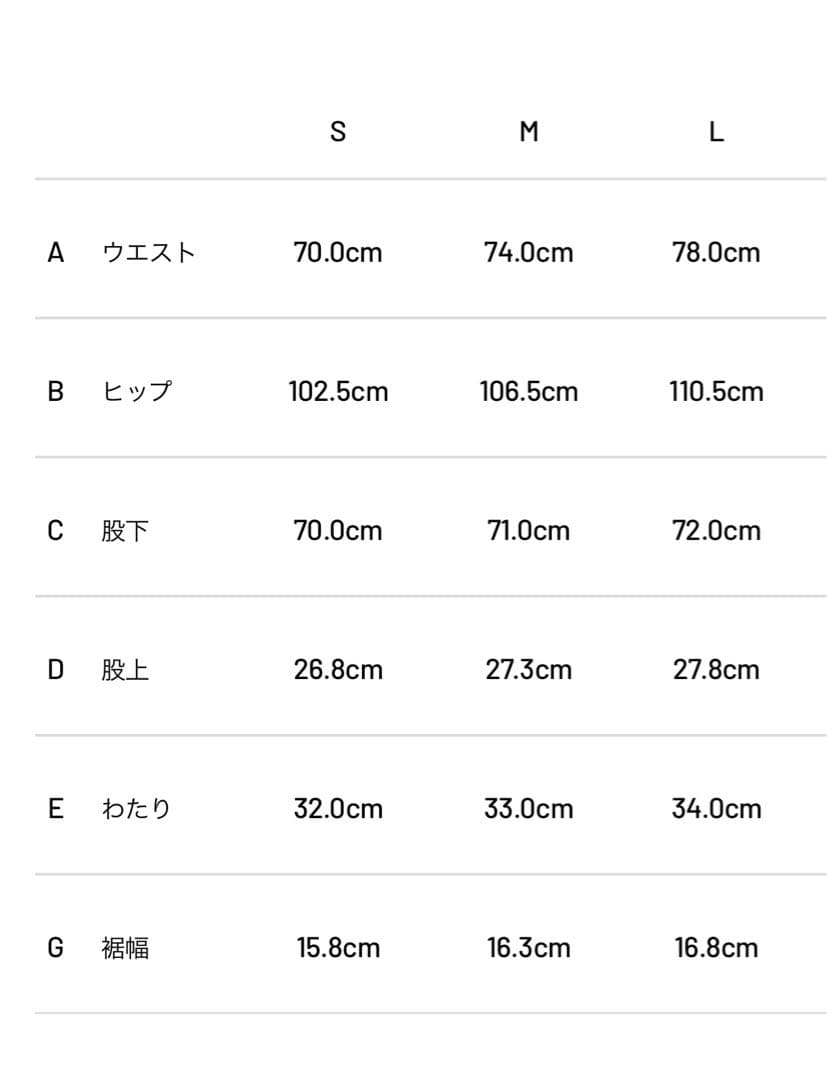Click the M size column header
The width and height of the screenshot is (827, 1080).
pos(529,131)
